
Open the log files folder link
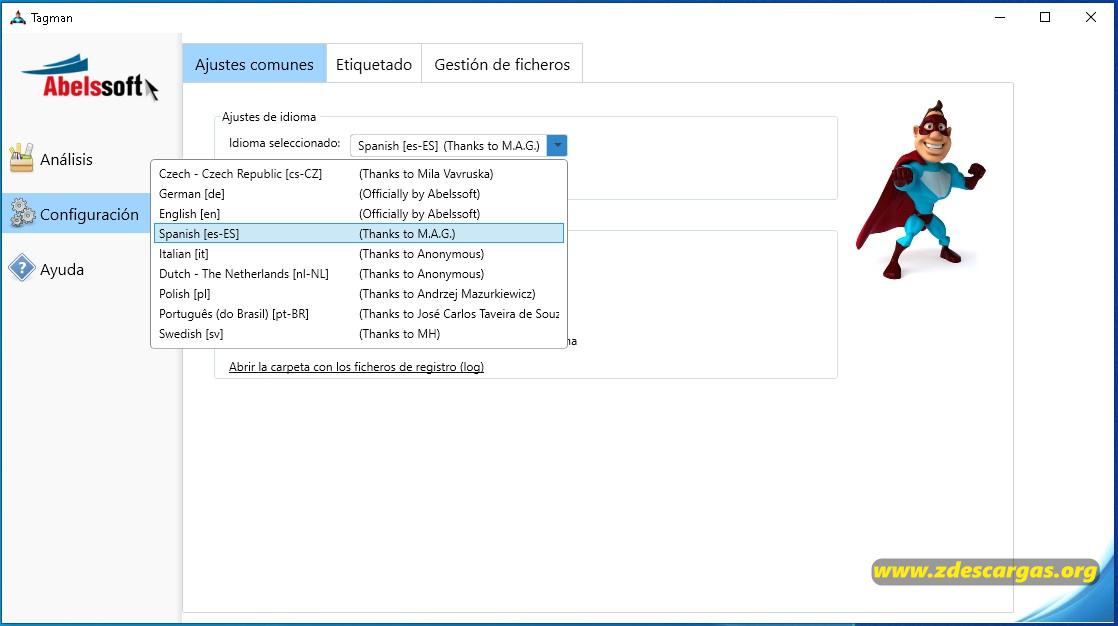pyautogui.click(x=356, y=366)
